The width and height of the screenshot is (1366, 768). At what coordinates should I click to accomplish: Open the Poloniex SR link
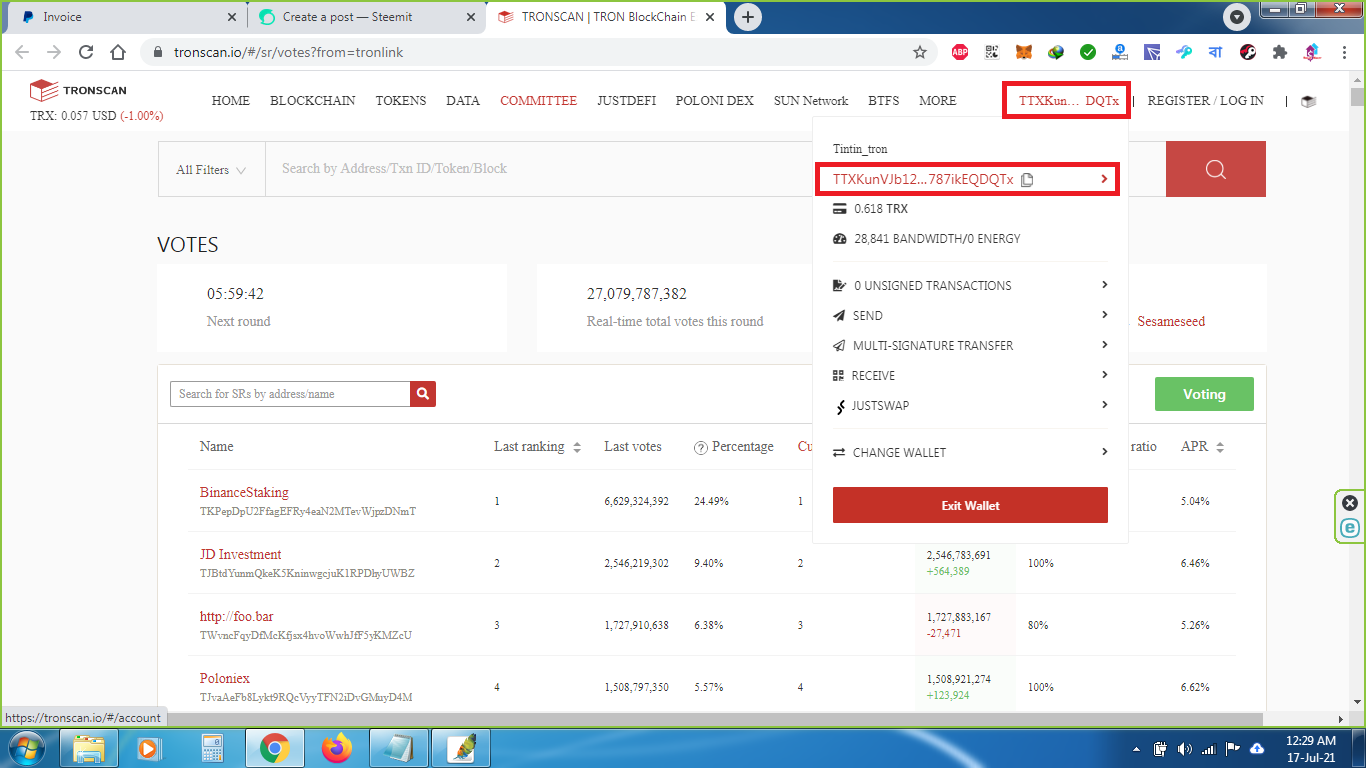pos(225,679)
